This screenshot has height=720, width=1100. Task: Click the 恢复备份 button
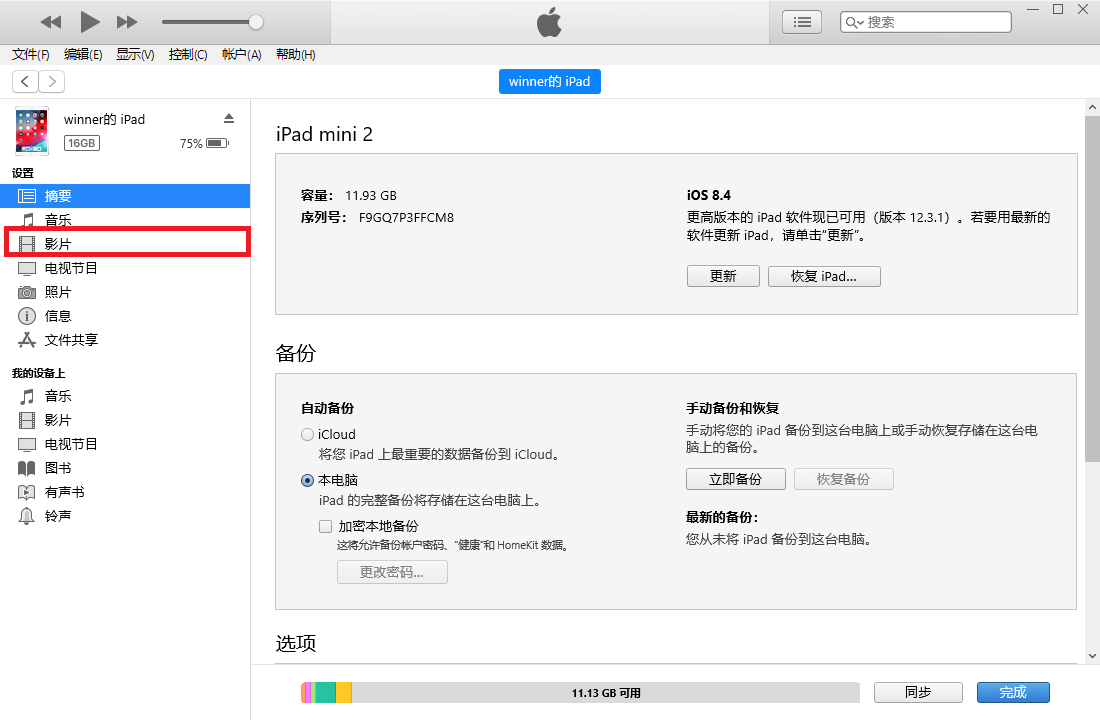coord(844,479)
